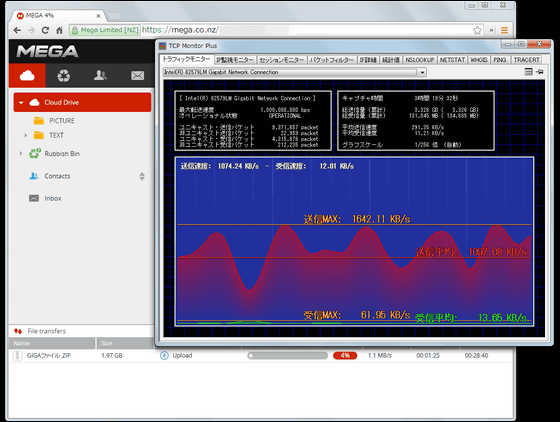
Task: Select Cloud Drive in sidebar
Action: (82, 102)
